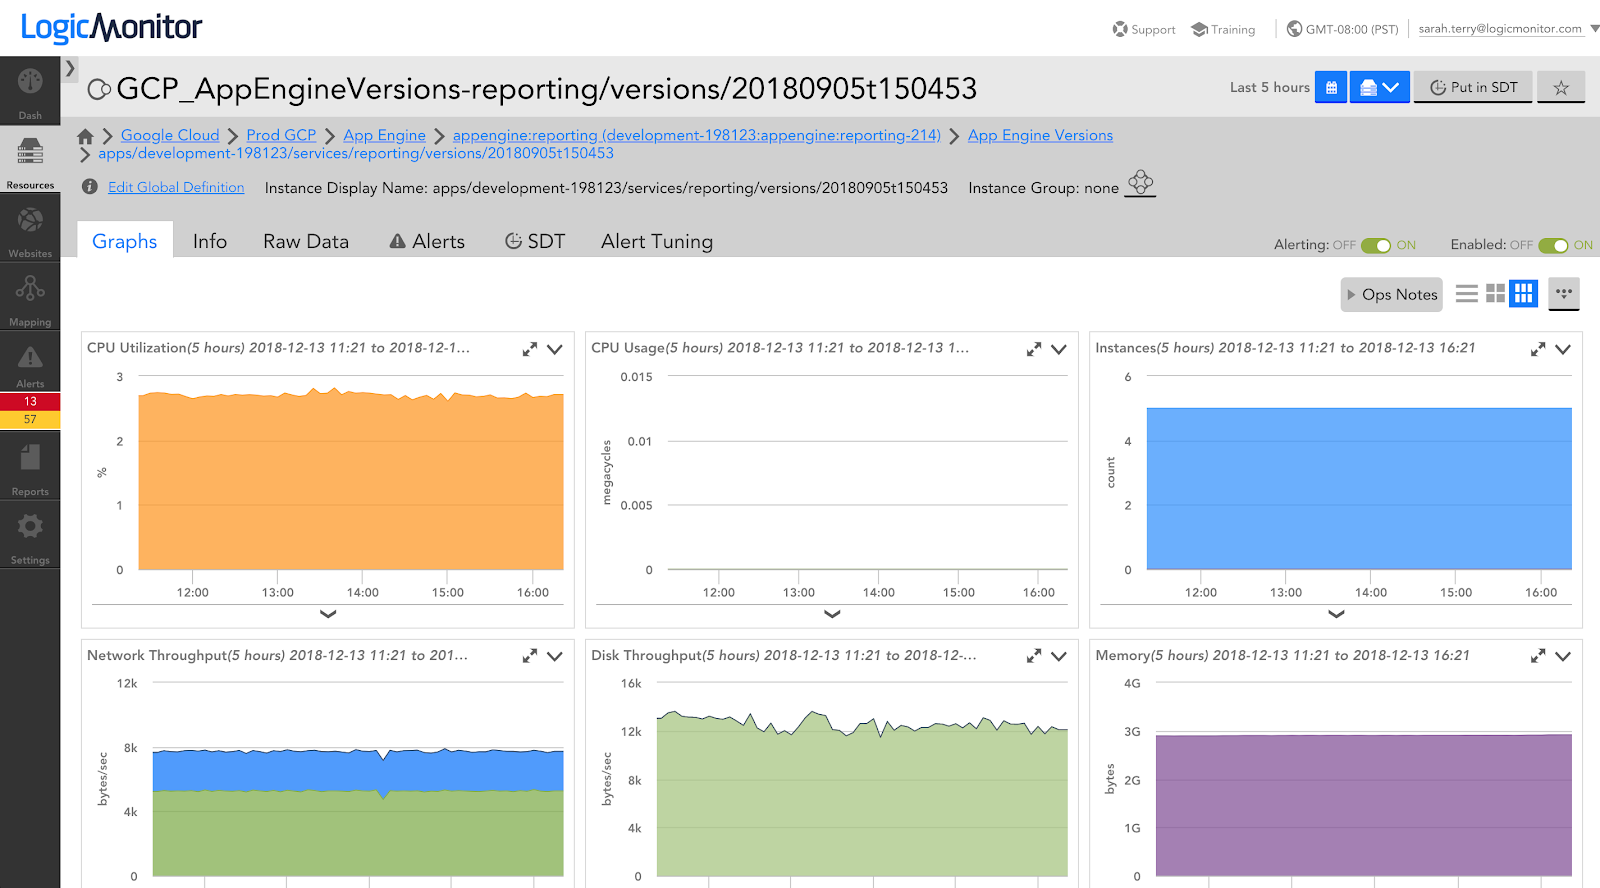Switch graphs to three-column grid layout
Viewport: 1600px width, 888px height.
click(1524, 293)
